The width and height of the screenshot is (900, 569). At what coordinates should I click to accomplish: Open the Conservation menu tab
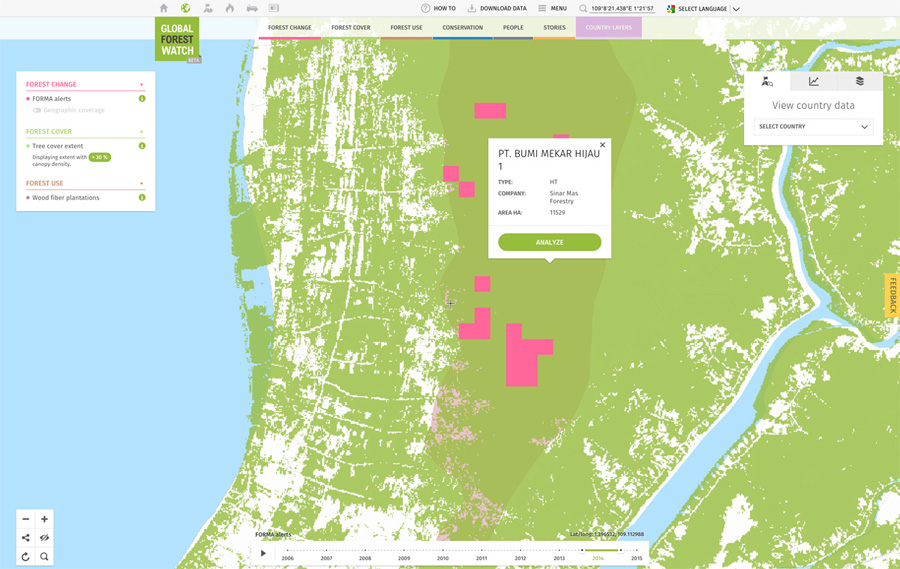point(463,28)
